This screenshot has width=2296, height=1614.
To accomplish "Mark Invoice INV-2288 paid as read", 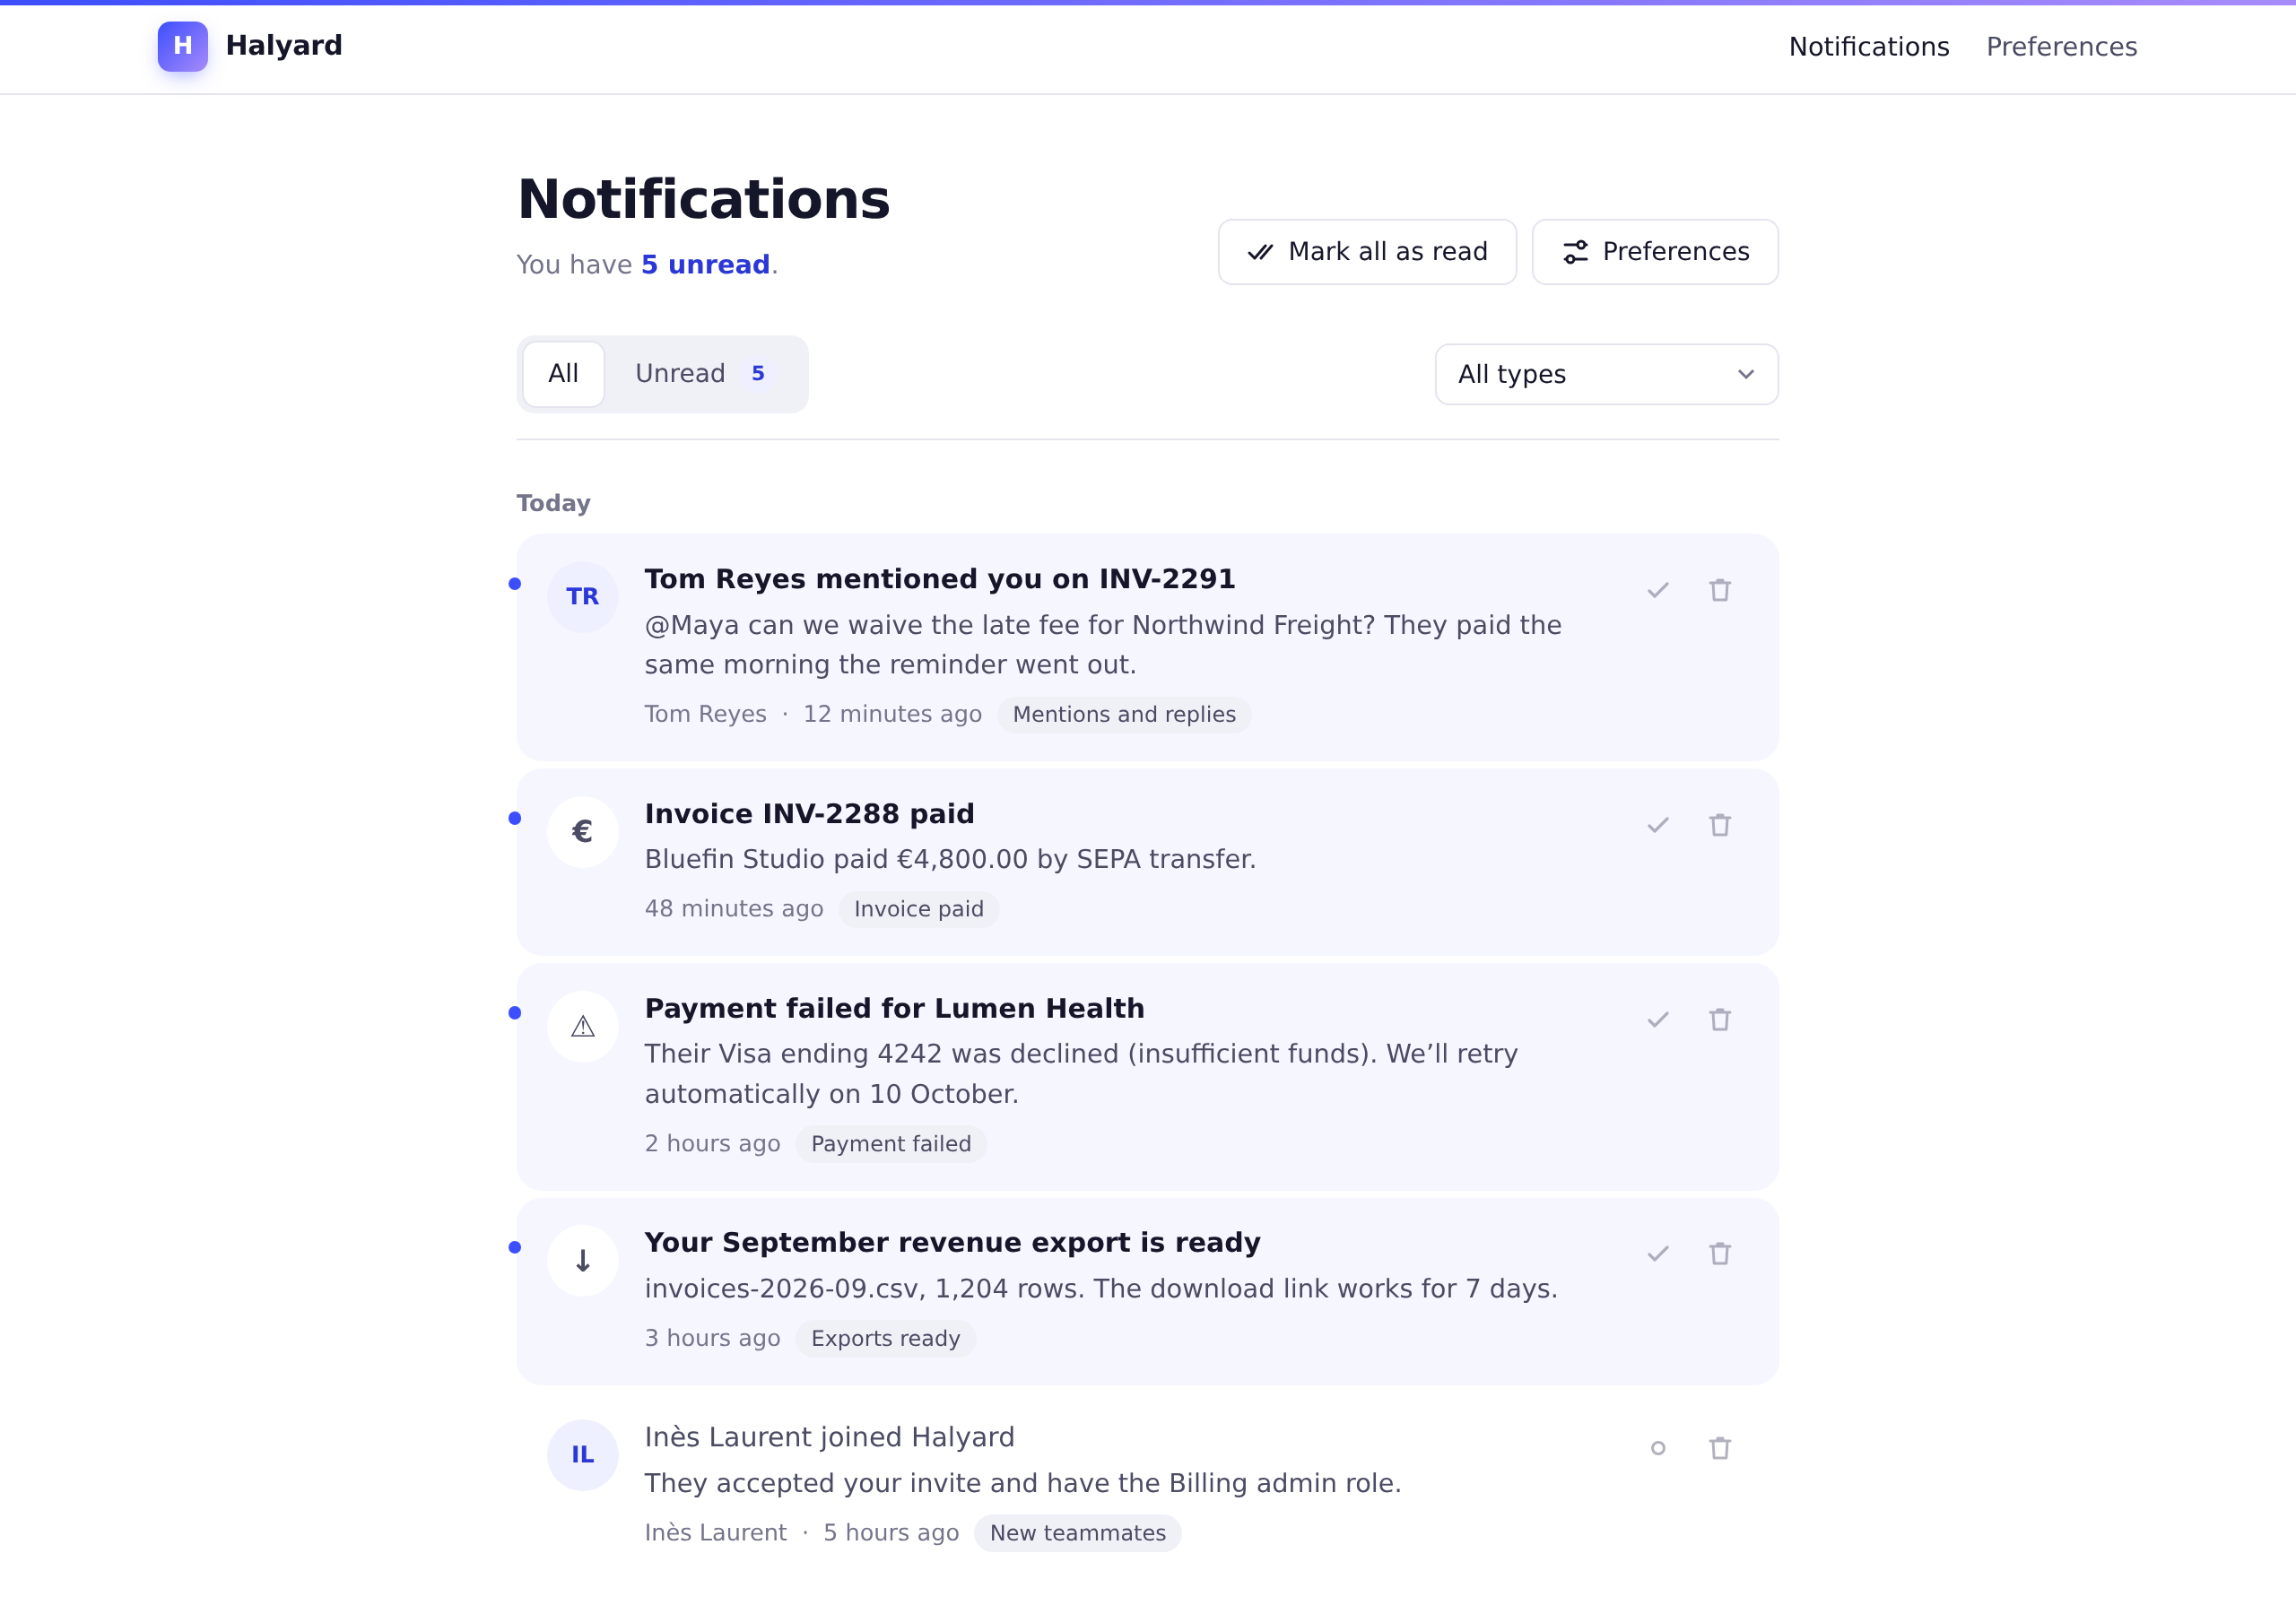I will [1658, 825].
